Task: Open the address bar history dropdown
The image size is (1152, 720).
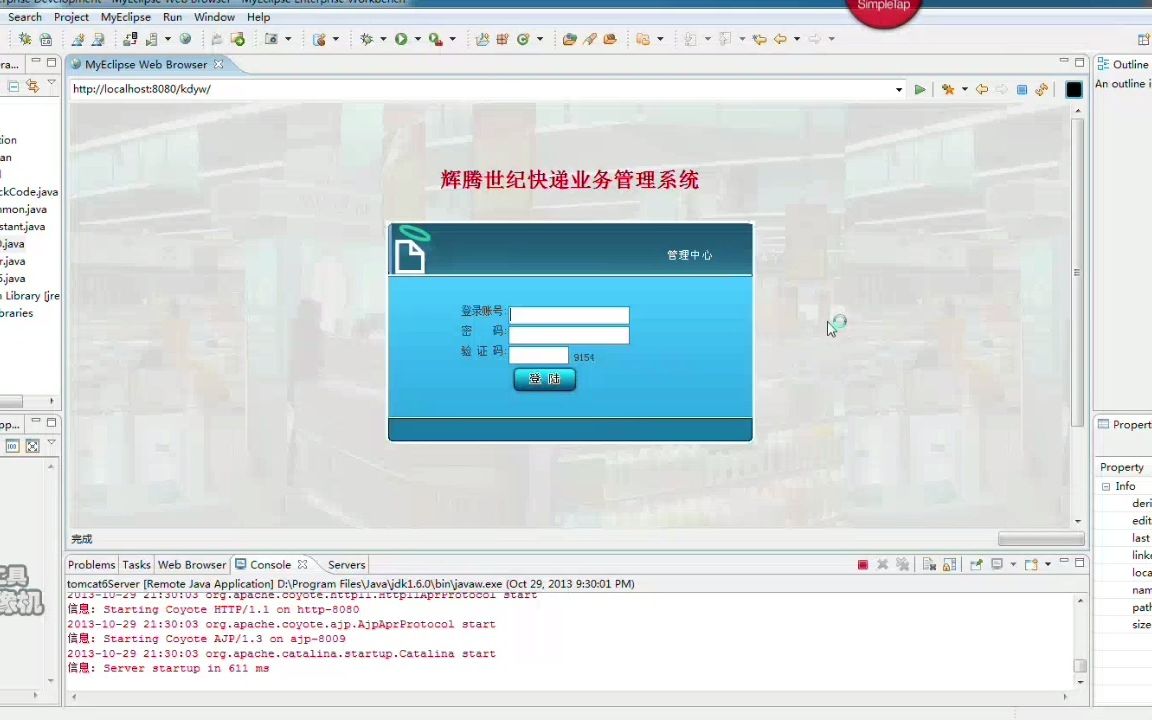Action: [898, 89]
